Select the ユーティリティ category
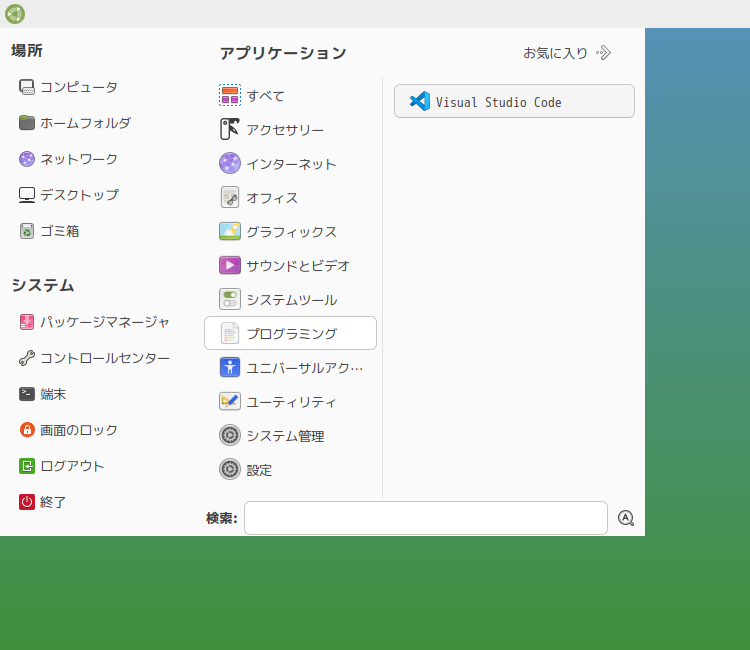750x650 pixels. click(290, 402)
